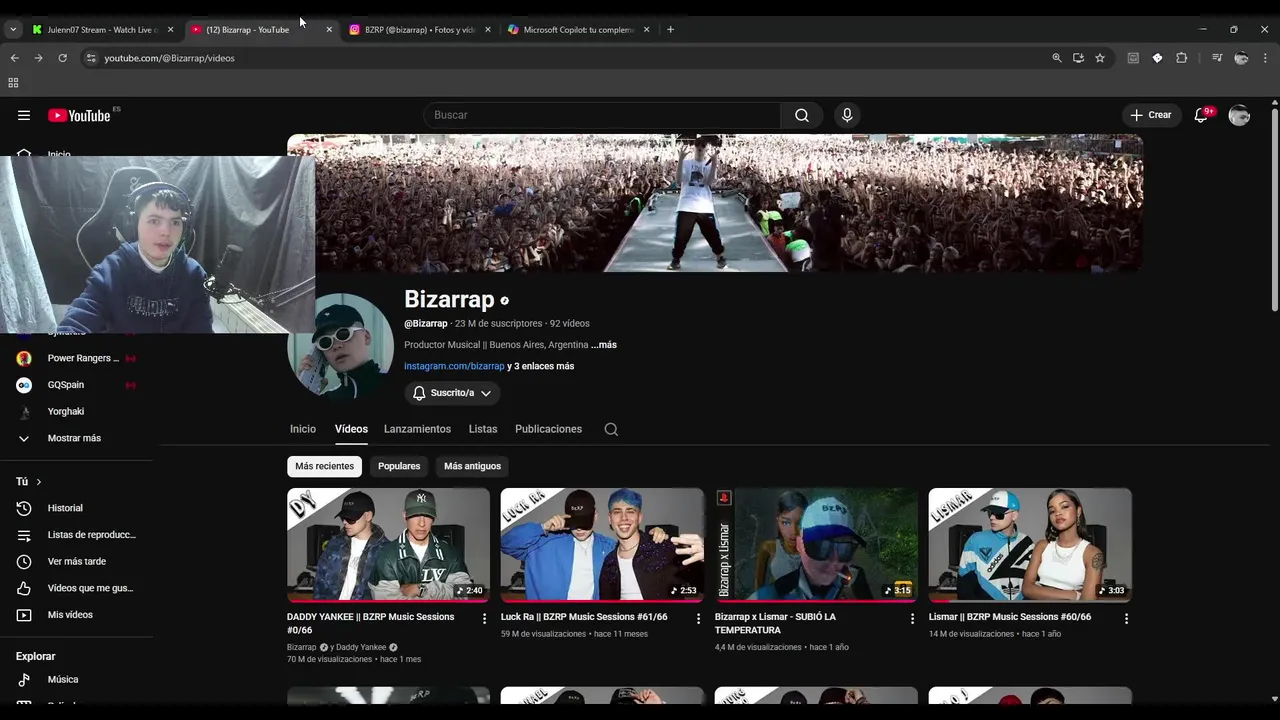The width and height of the screenshot is (1280, 720).
Task: Open Power Rangers subscription channel
Action: point(76,358)
